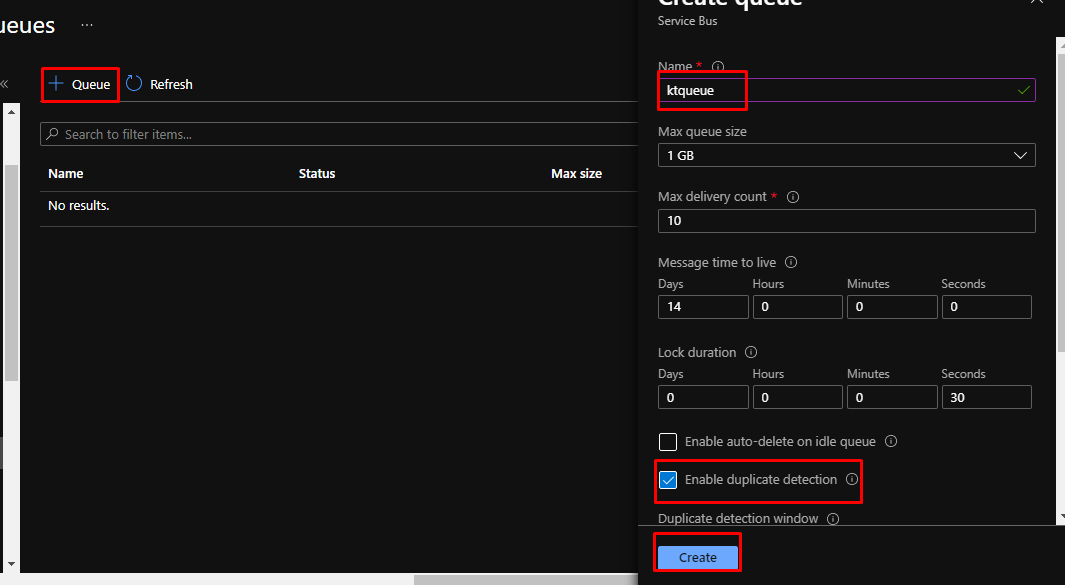Show info for Lock duration
Image resolution: width=1065 pixels, height=585 pixels.
click(751, 353)
